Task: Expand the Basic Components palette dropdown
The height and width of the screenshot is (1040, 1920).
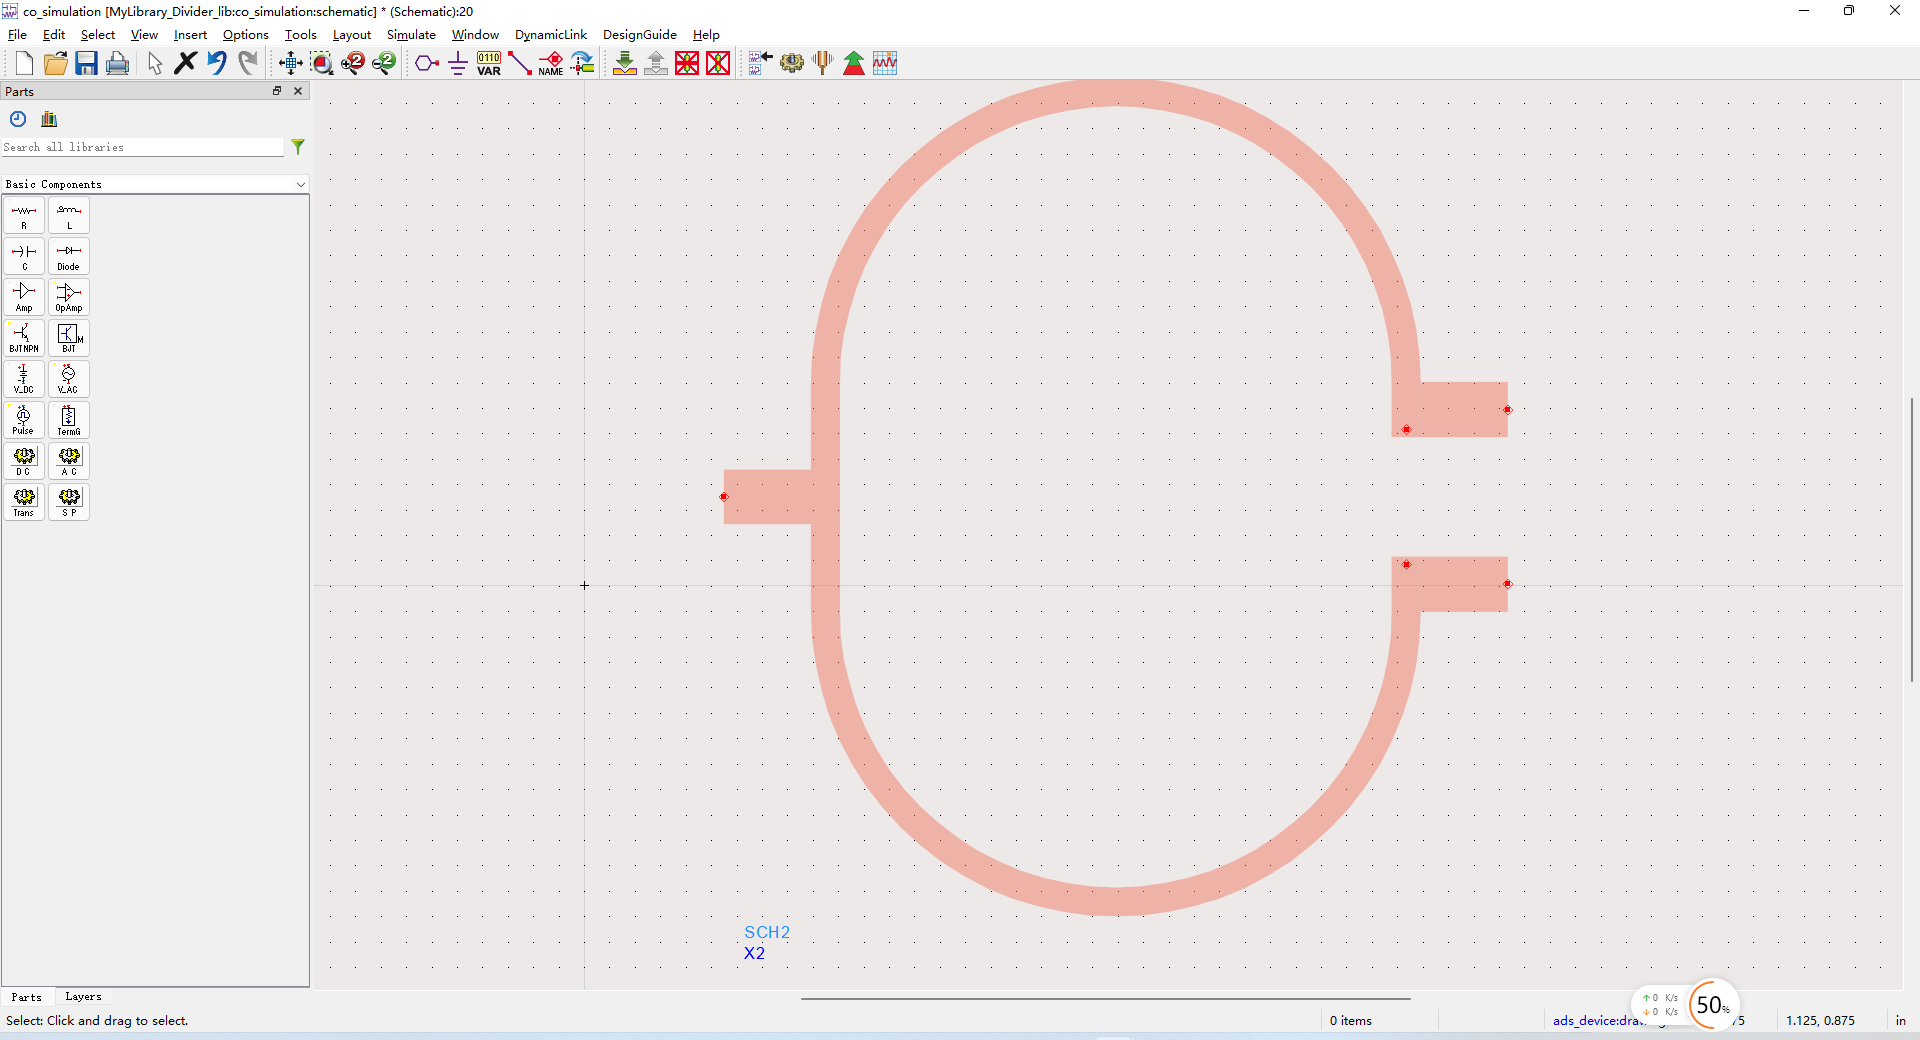Action: pyautogui.click(x=300, y=185)
